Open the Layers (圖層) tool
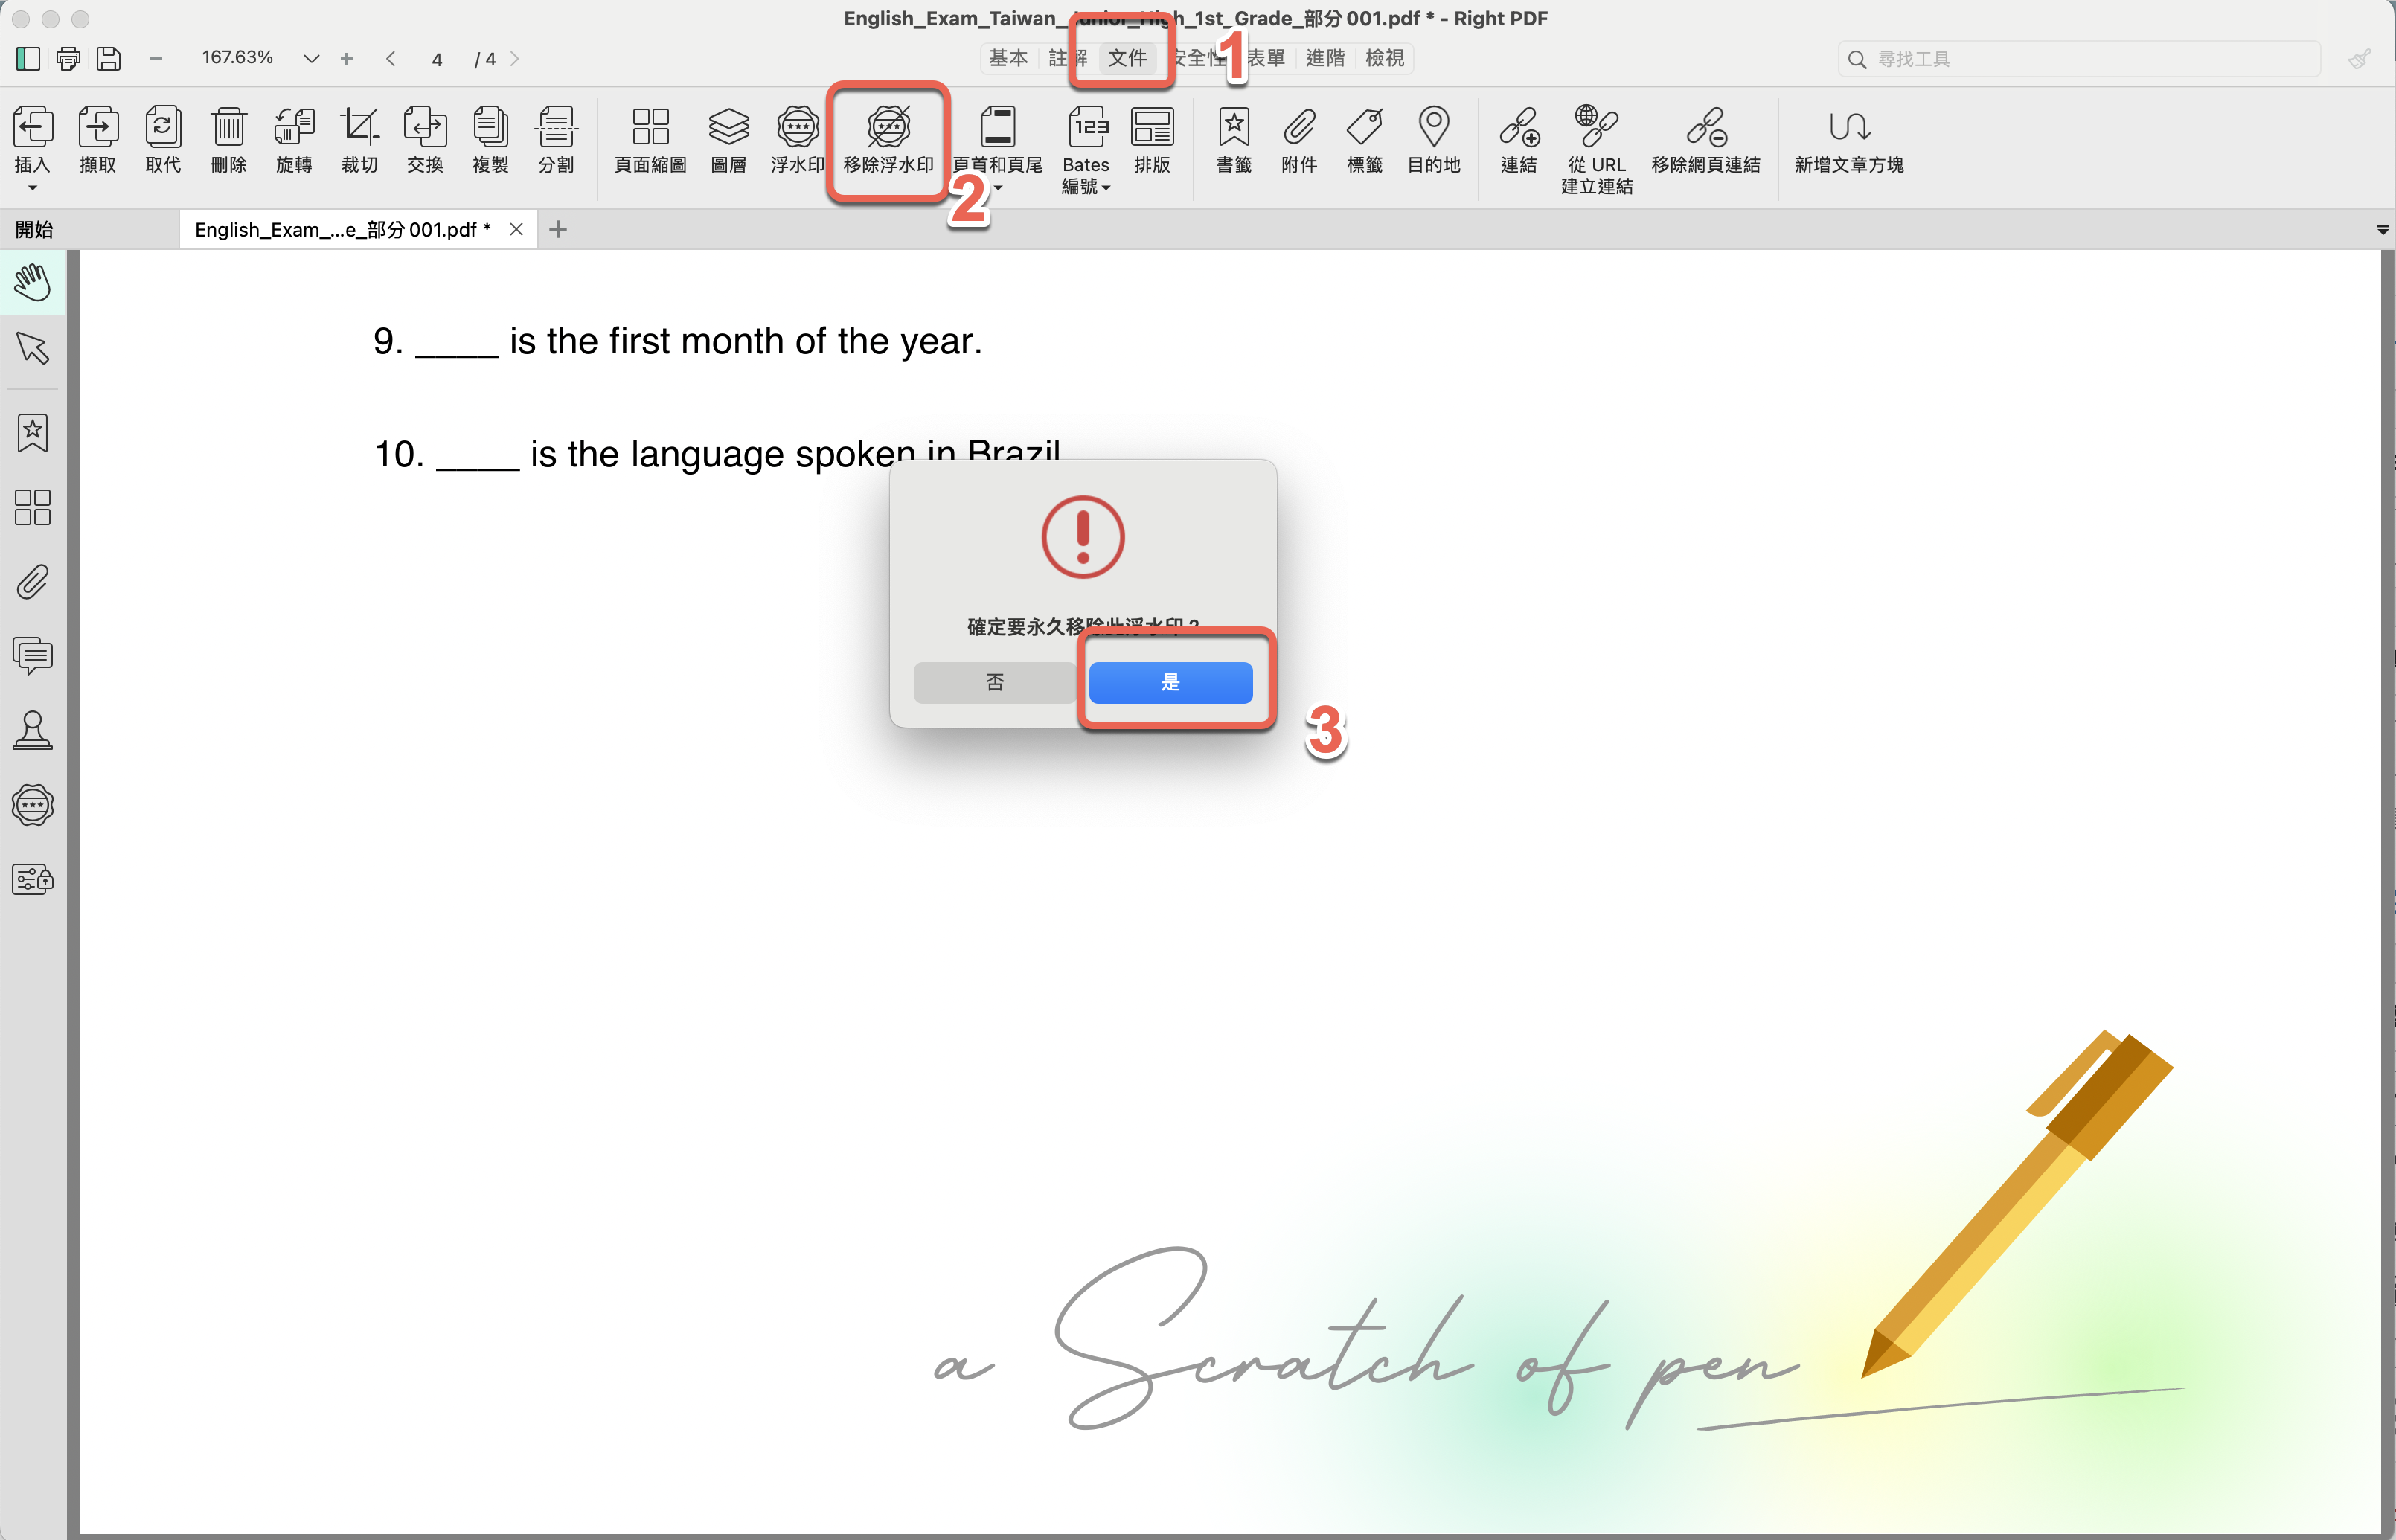2396x1540 pixels. [728, 128]
